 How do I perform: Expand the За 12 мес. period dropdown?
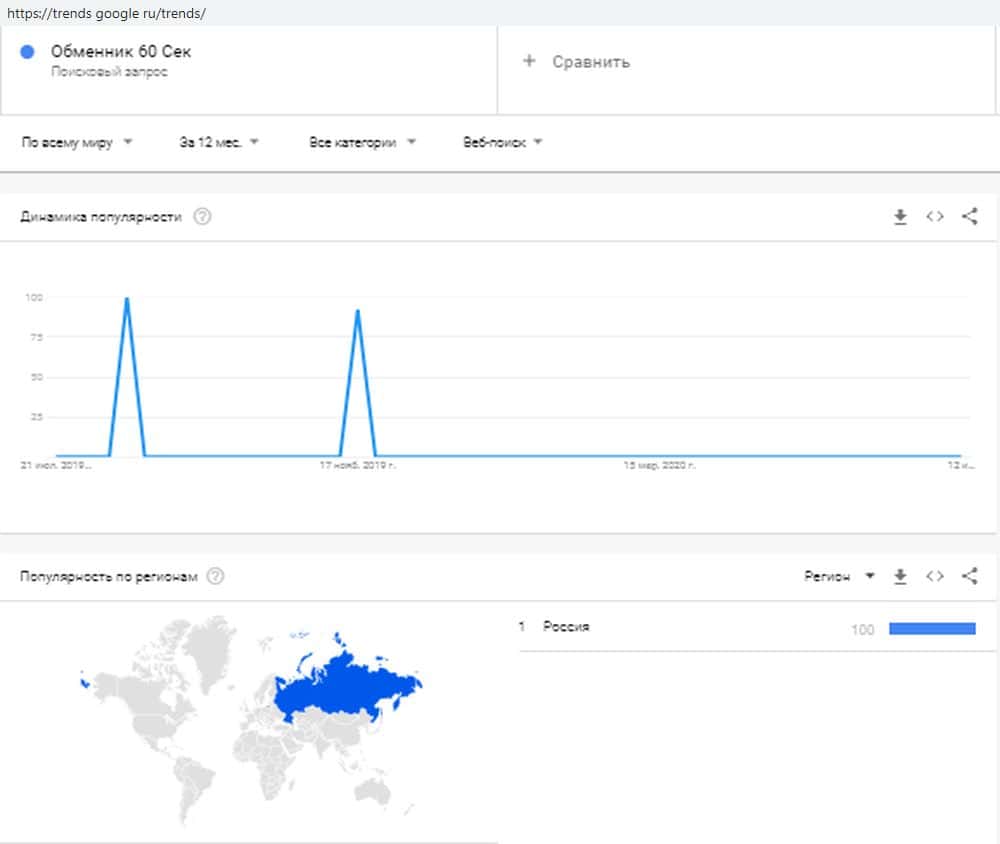pos(219,143)
